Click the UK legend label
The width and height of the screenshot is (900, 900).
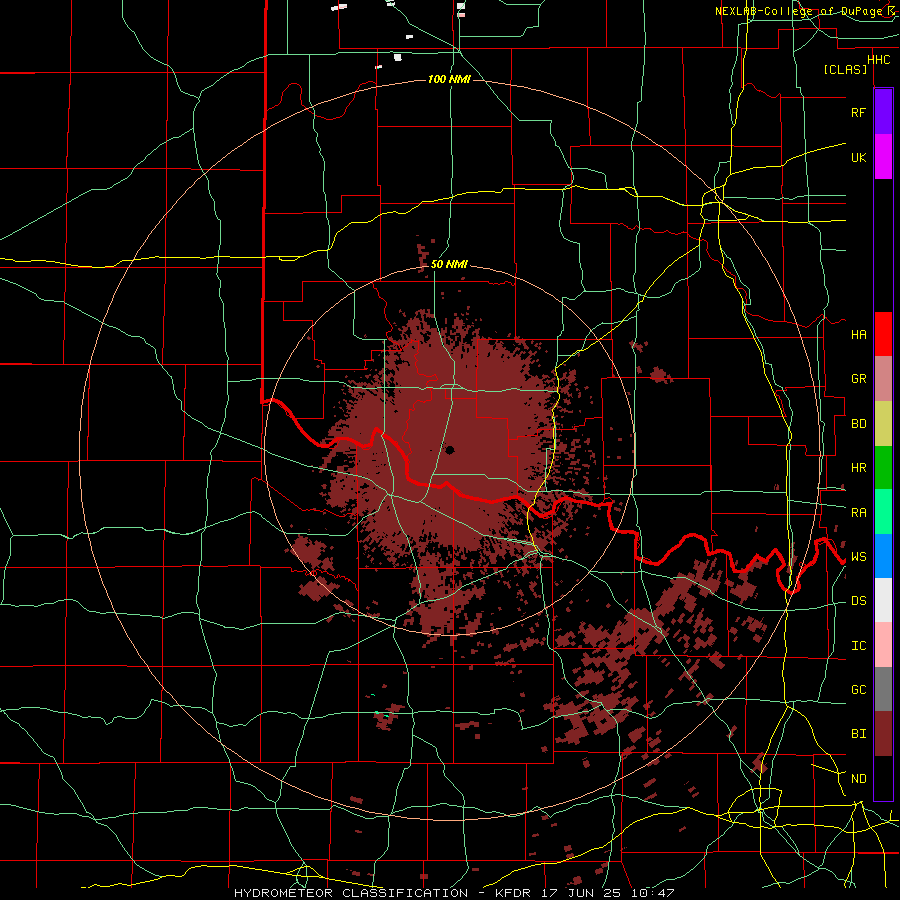pyautogui.click(x=858, y=157)
